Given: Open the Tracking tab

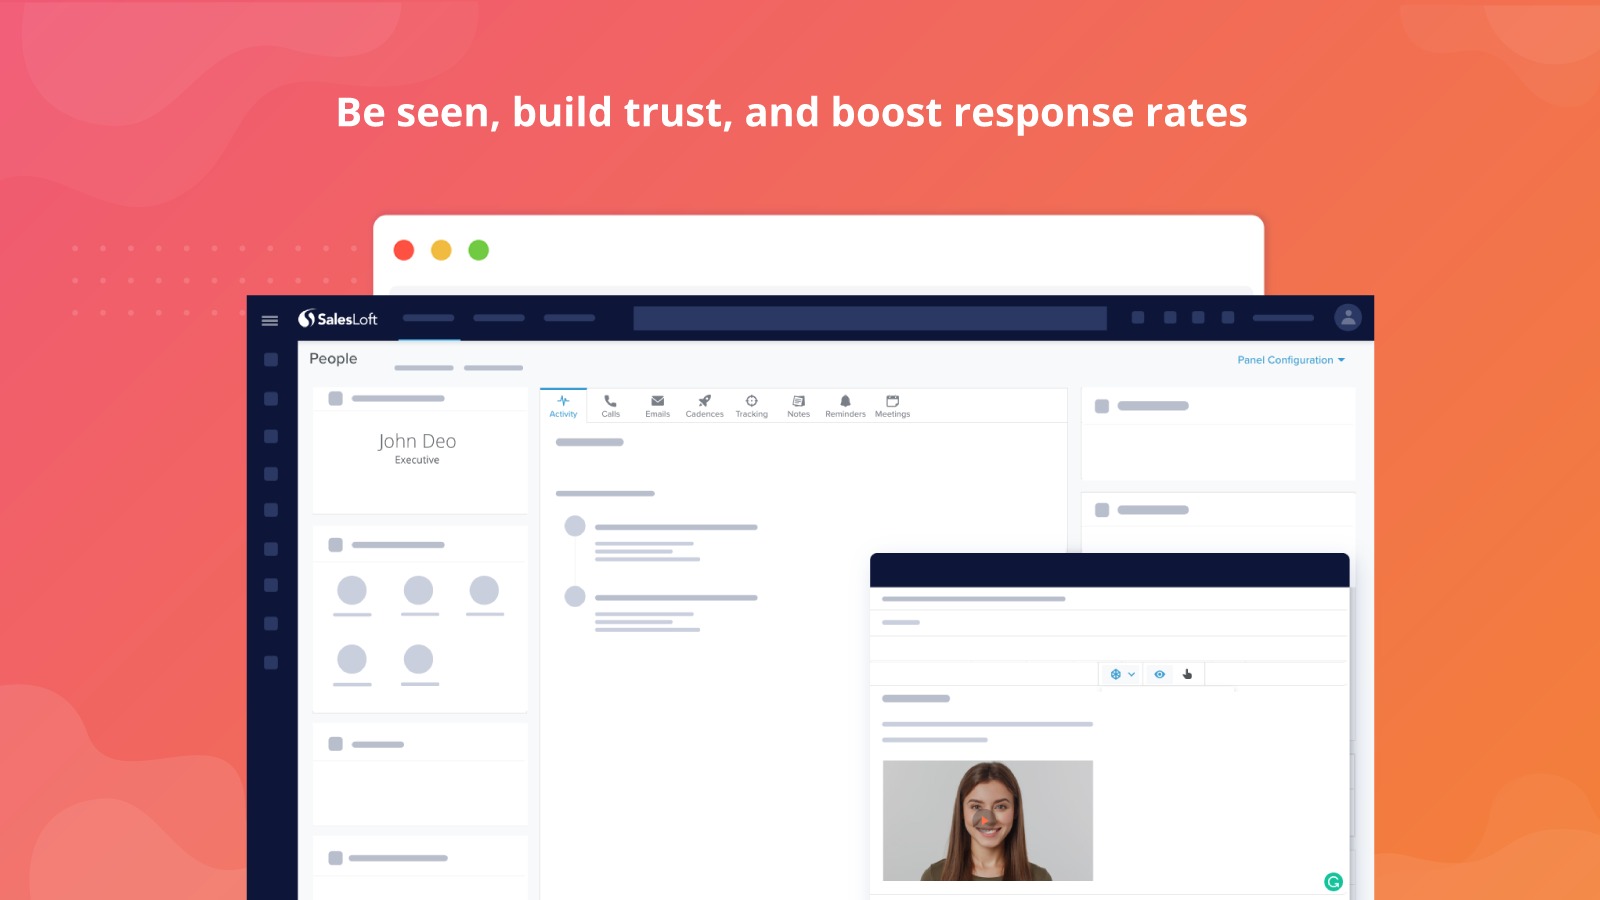Looking at the screenshot, I should point(751,406).
